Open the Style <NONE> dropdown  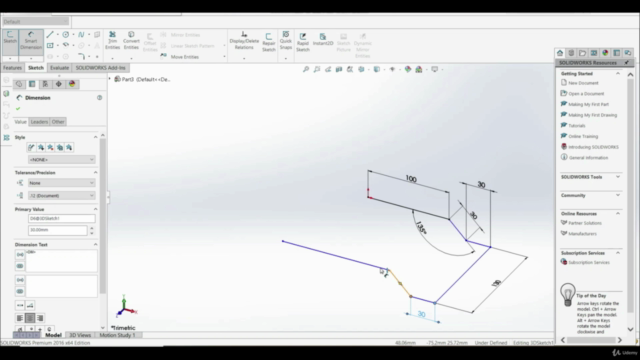pos(62,160)
